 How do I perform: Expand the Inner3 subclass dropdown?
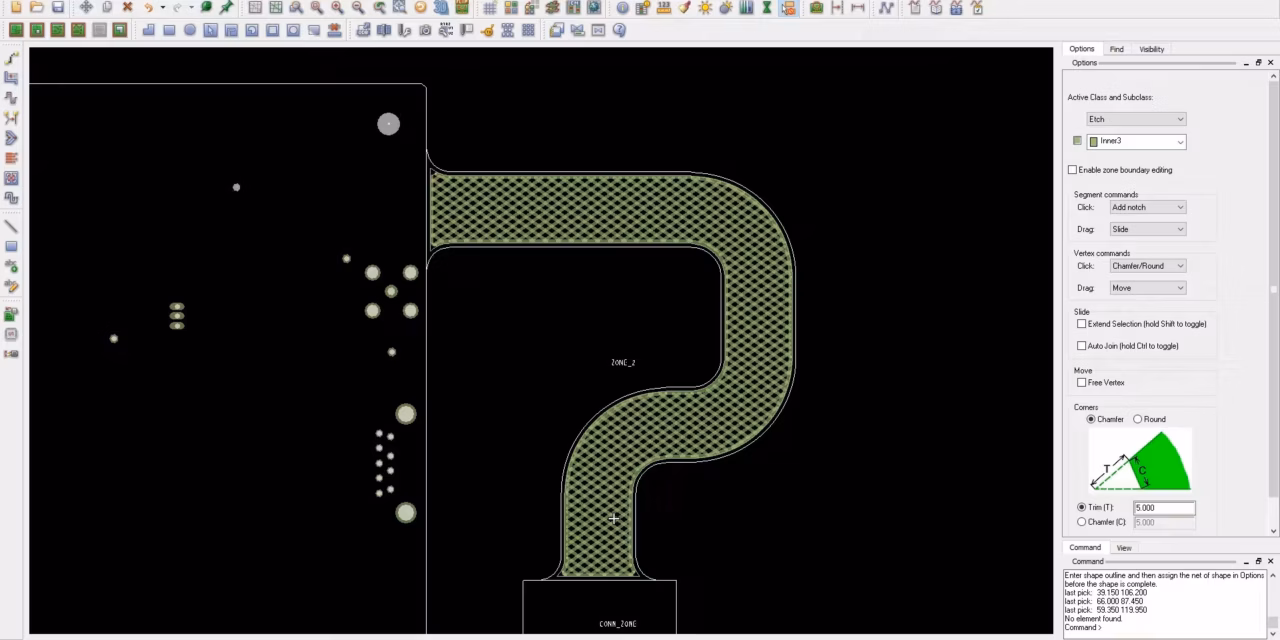(1180, 142)
